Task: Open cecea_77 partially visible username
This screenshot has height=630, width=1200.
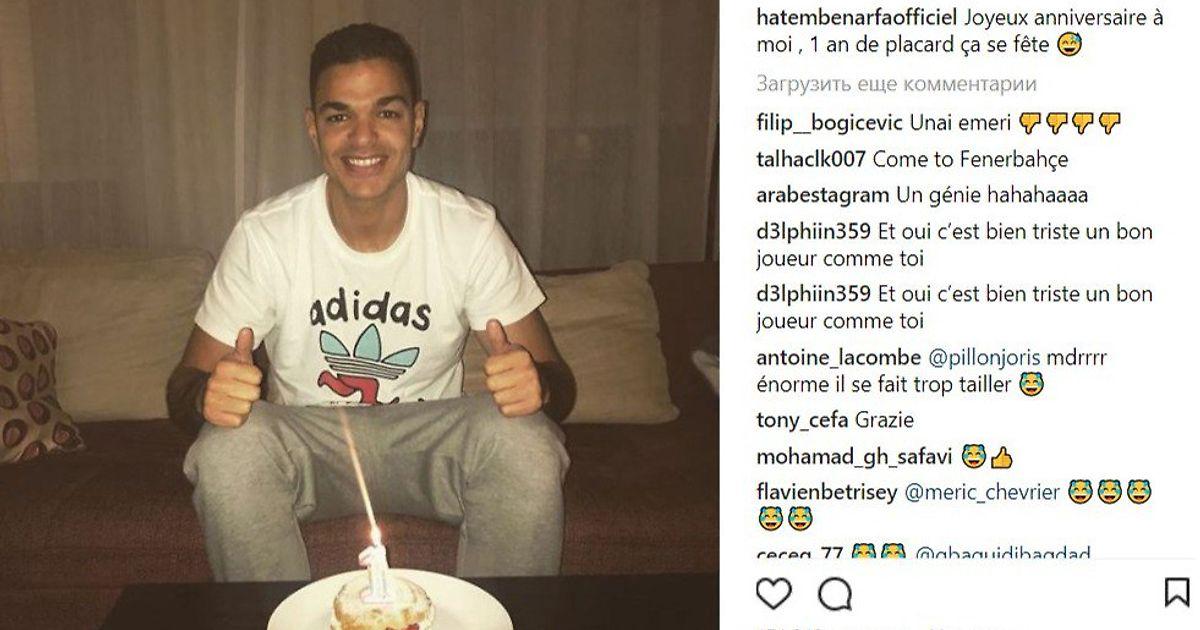Action: tap(802, 553)
